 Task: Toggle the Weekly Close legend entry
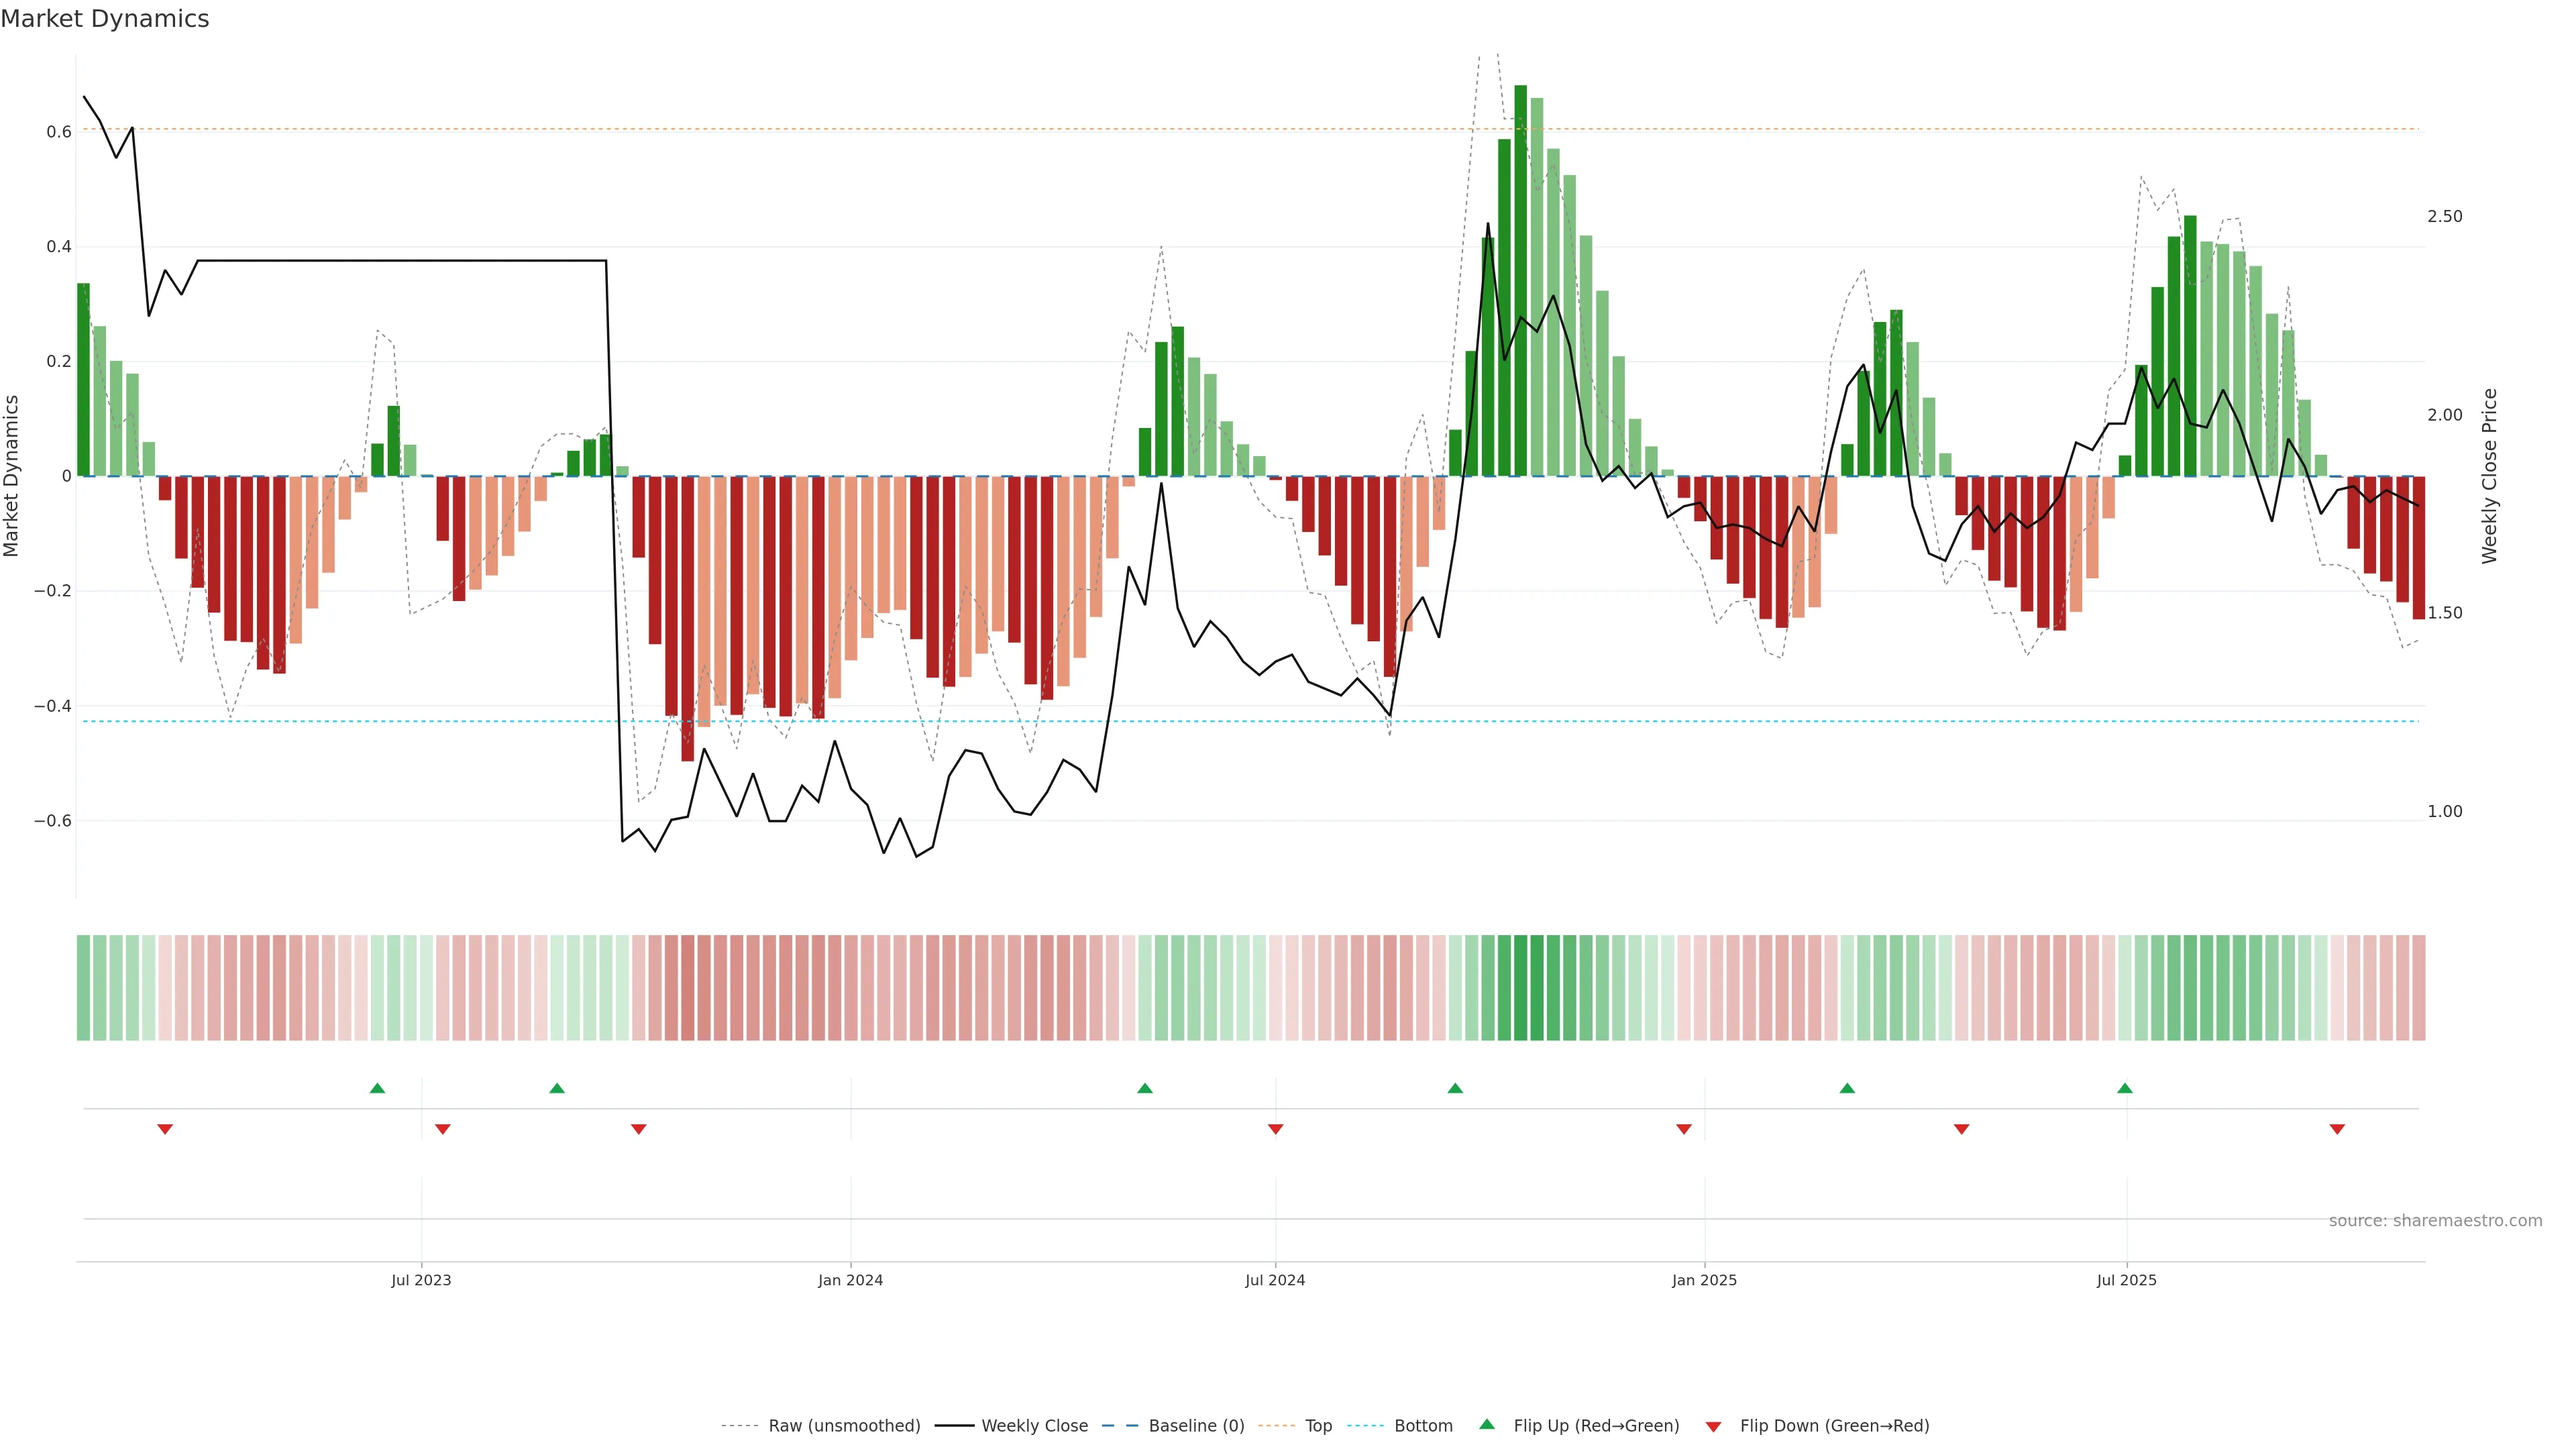click(x=1034, y=1426)
